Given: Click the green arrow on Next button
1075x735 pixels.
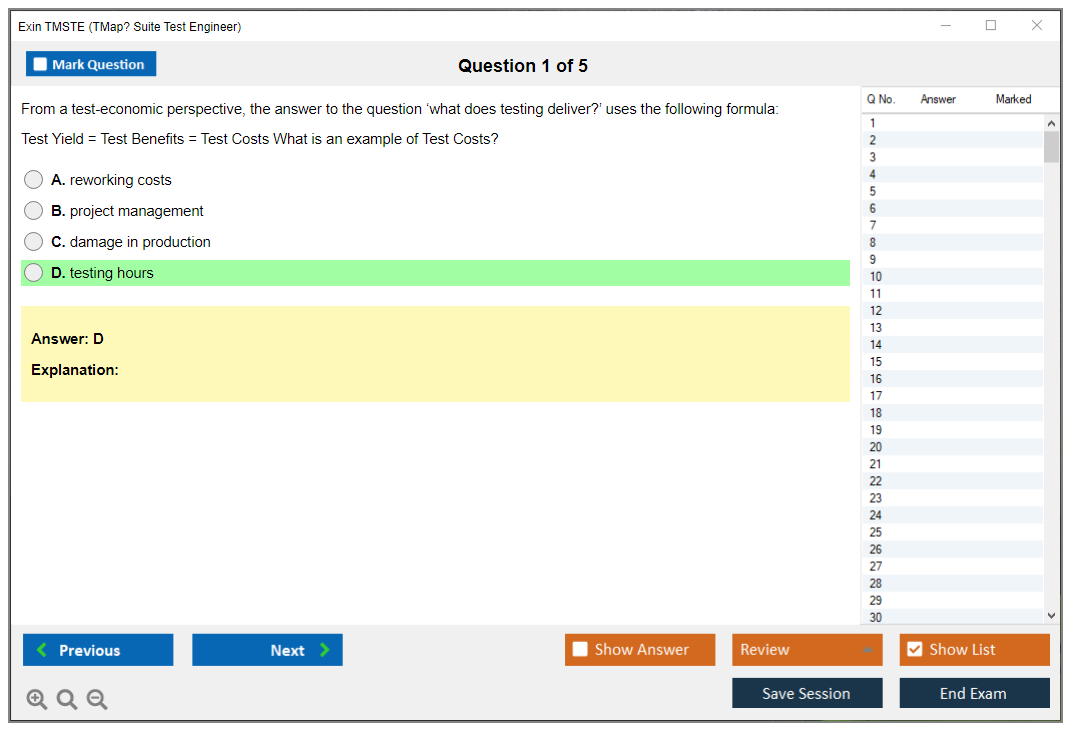Looking at the screenshot, I should (x=325, y=650).
